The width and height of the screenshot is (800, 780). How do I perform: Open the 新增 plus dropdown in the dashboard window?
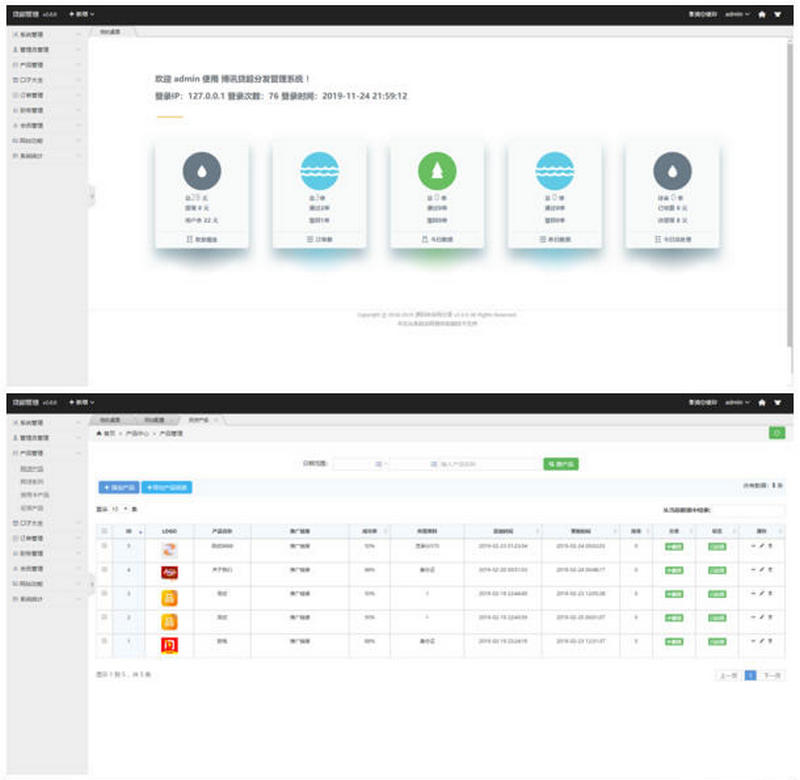coord(82,14)
